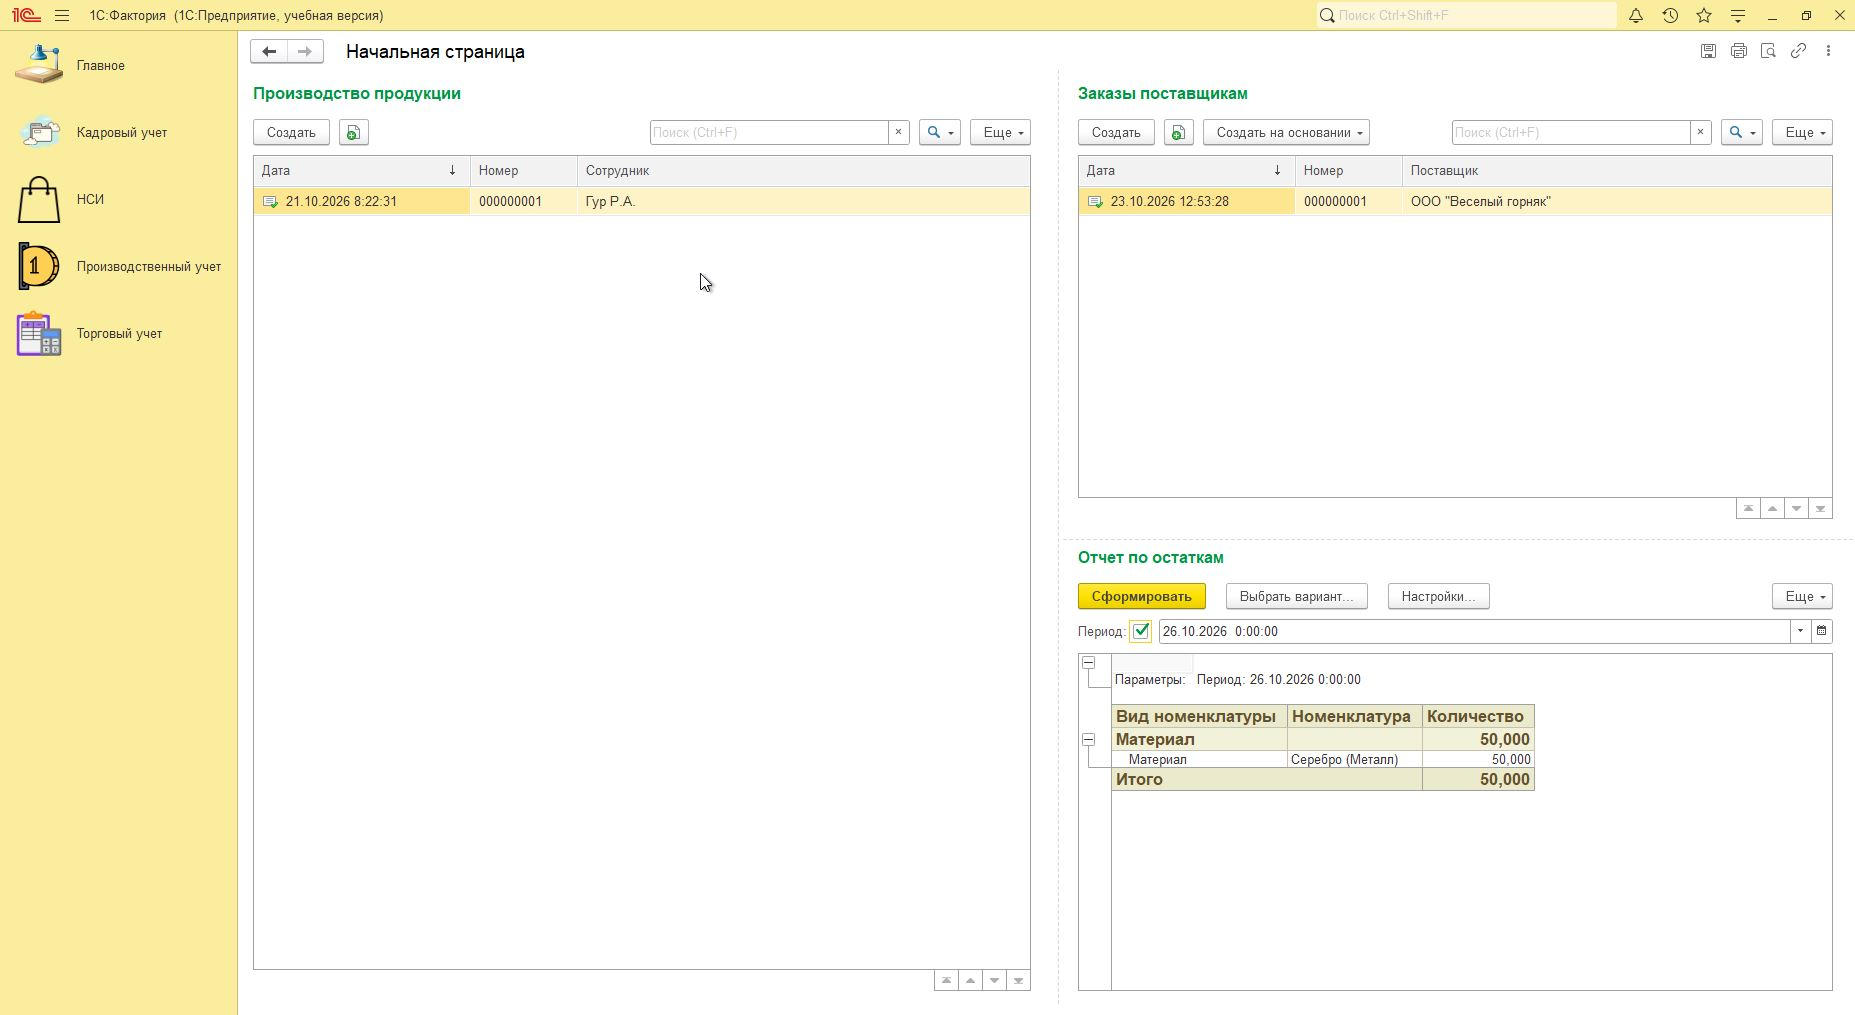Collapse Материал group in report
The height and width of the screenshot is (1015, 1855).
[1089, 740]
